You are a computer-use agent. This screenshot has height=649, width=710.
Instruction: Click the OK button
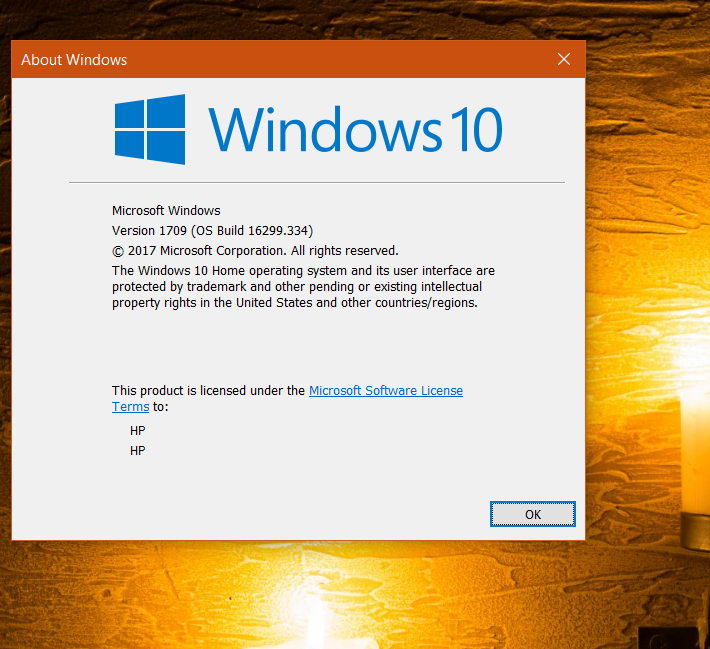click(x=532, y=514)
